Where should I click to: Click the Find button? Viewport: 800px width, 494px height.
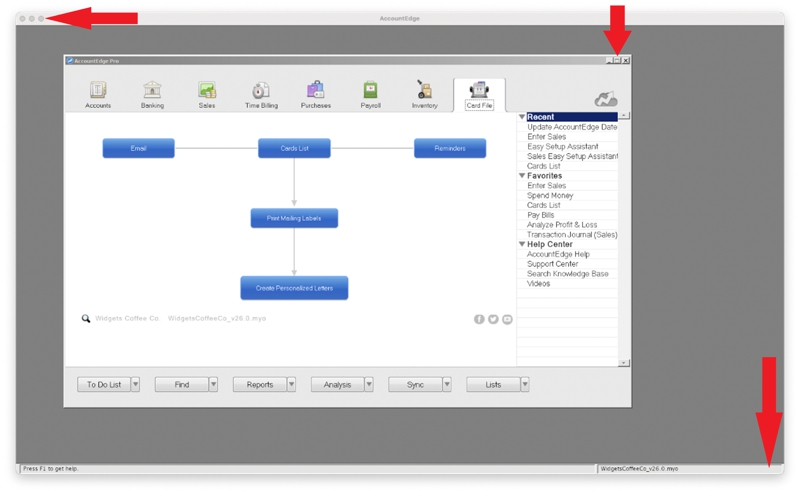pos(182,384)
